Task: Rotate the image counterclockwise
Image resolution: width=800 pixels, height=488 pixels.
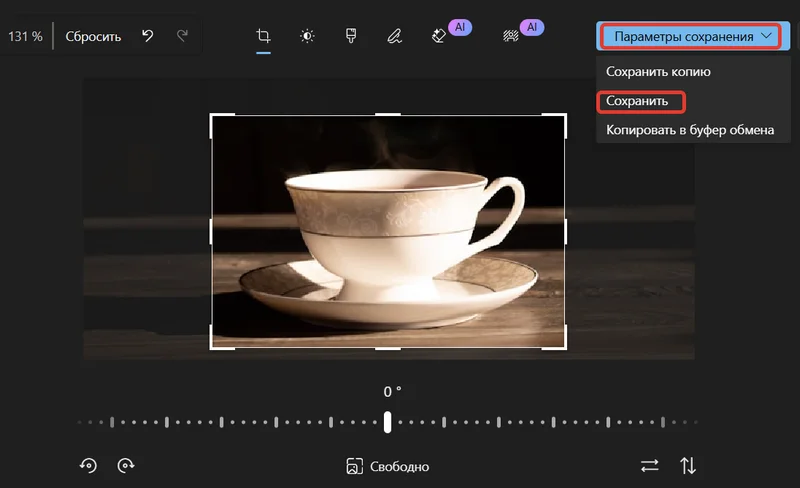Action: 89,465
